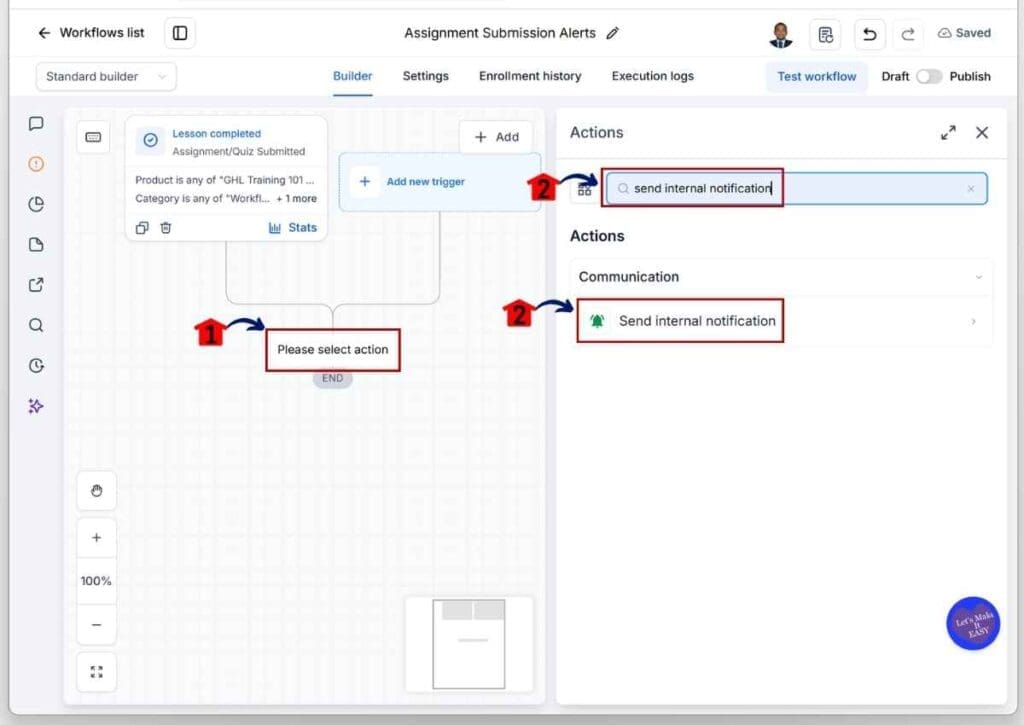1024x725 pixels.
Task: Zoom out with the minus button
Action: [x=97, y=625]
